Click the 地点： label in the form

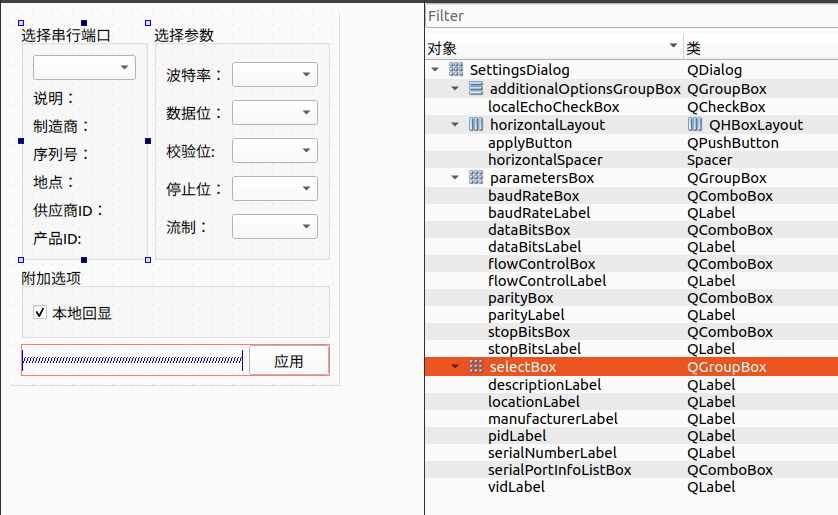(54, 182)
